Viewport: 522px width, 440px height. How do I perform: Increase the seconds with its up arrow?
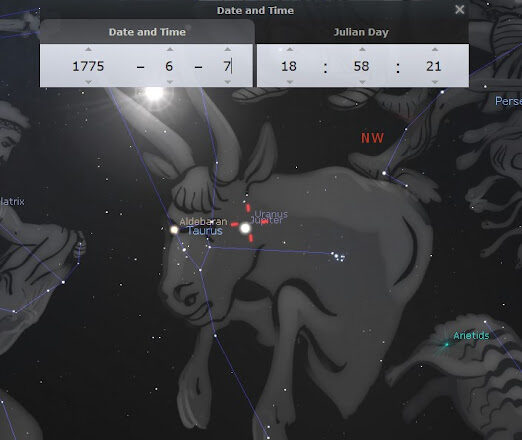point(435,49)
